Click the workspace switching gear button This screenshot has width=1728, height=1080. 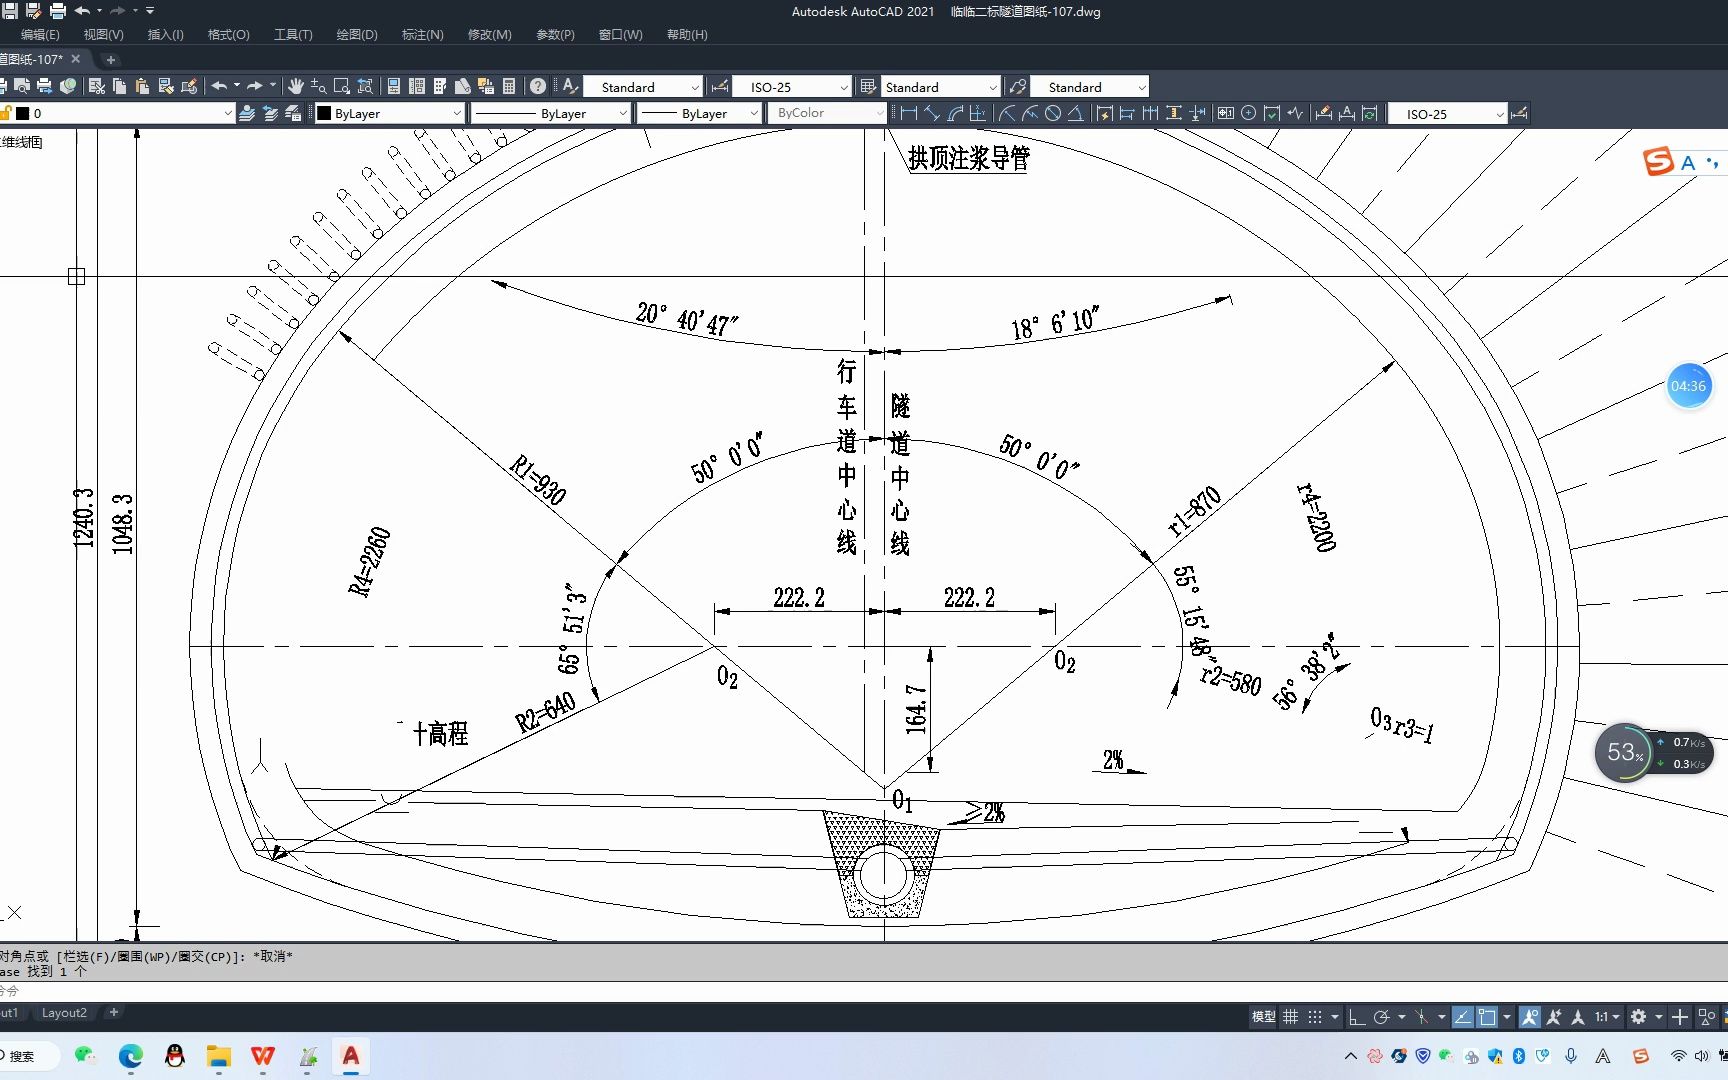tap(1638, 1017)
